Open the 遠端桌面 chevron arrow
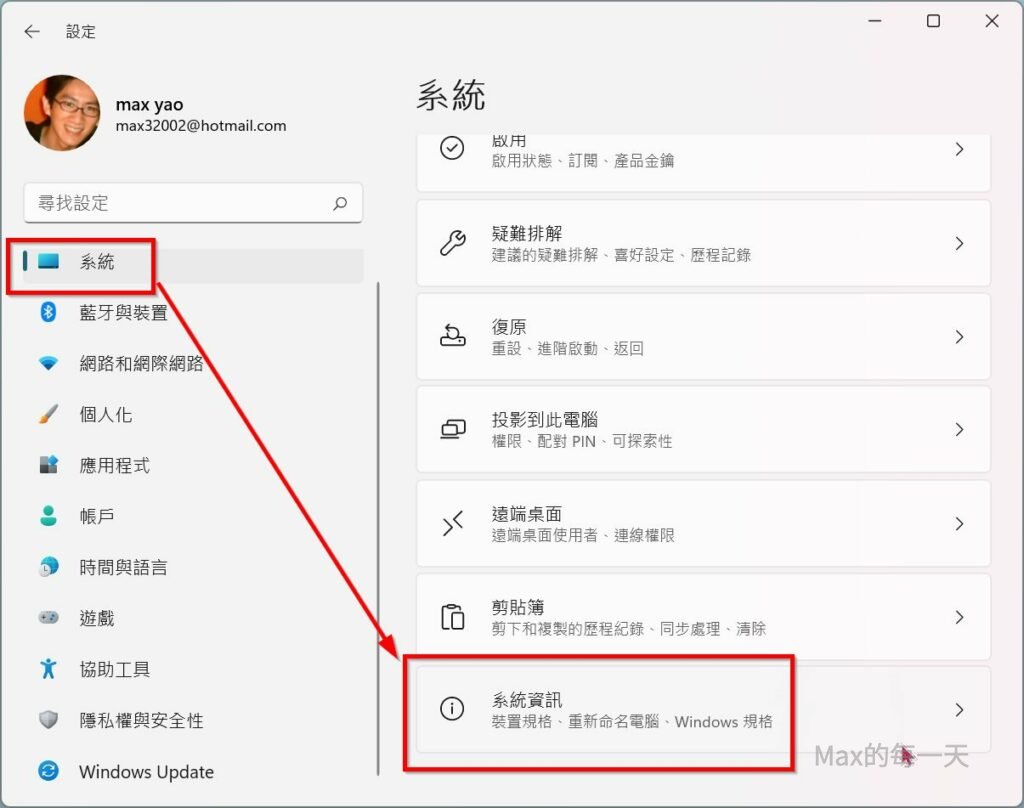Image resolution: width=1024 pixels, height=808 pixels. coord(959,524)
